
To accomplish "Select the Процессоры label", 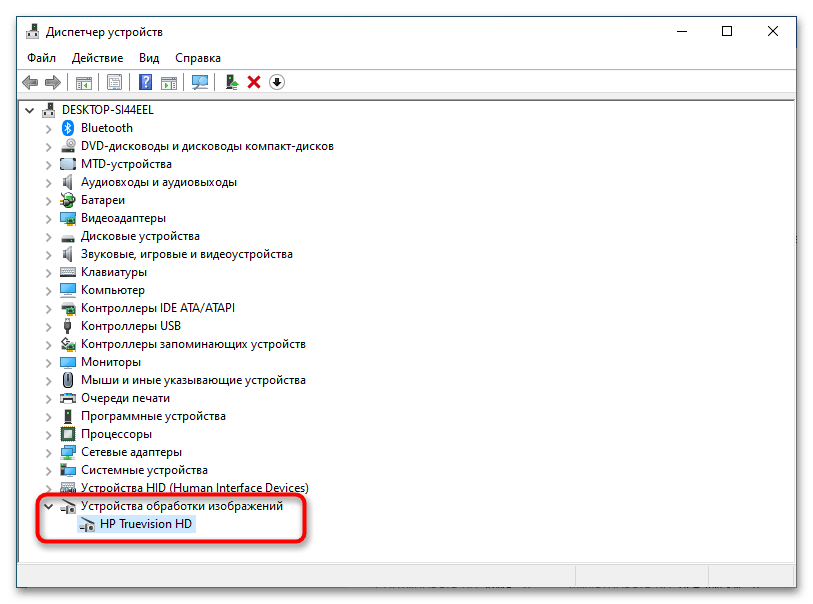I will [x=116, y=434].
